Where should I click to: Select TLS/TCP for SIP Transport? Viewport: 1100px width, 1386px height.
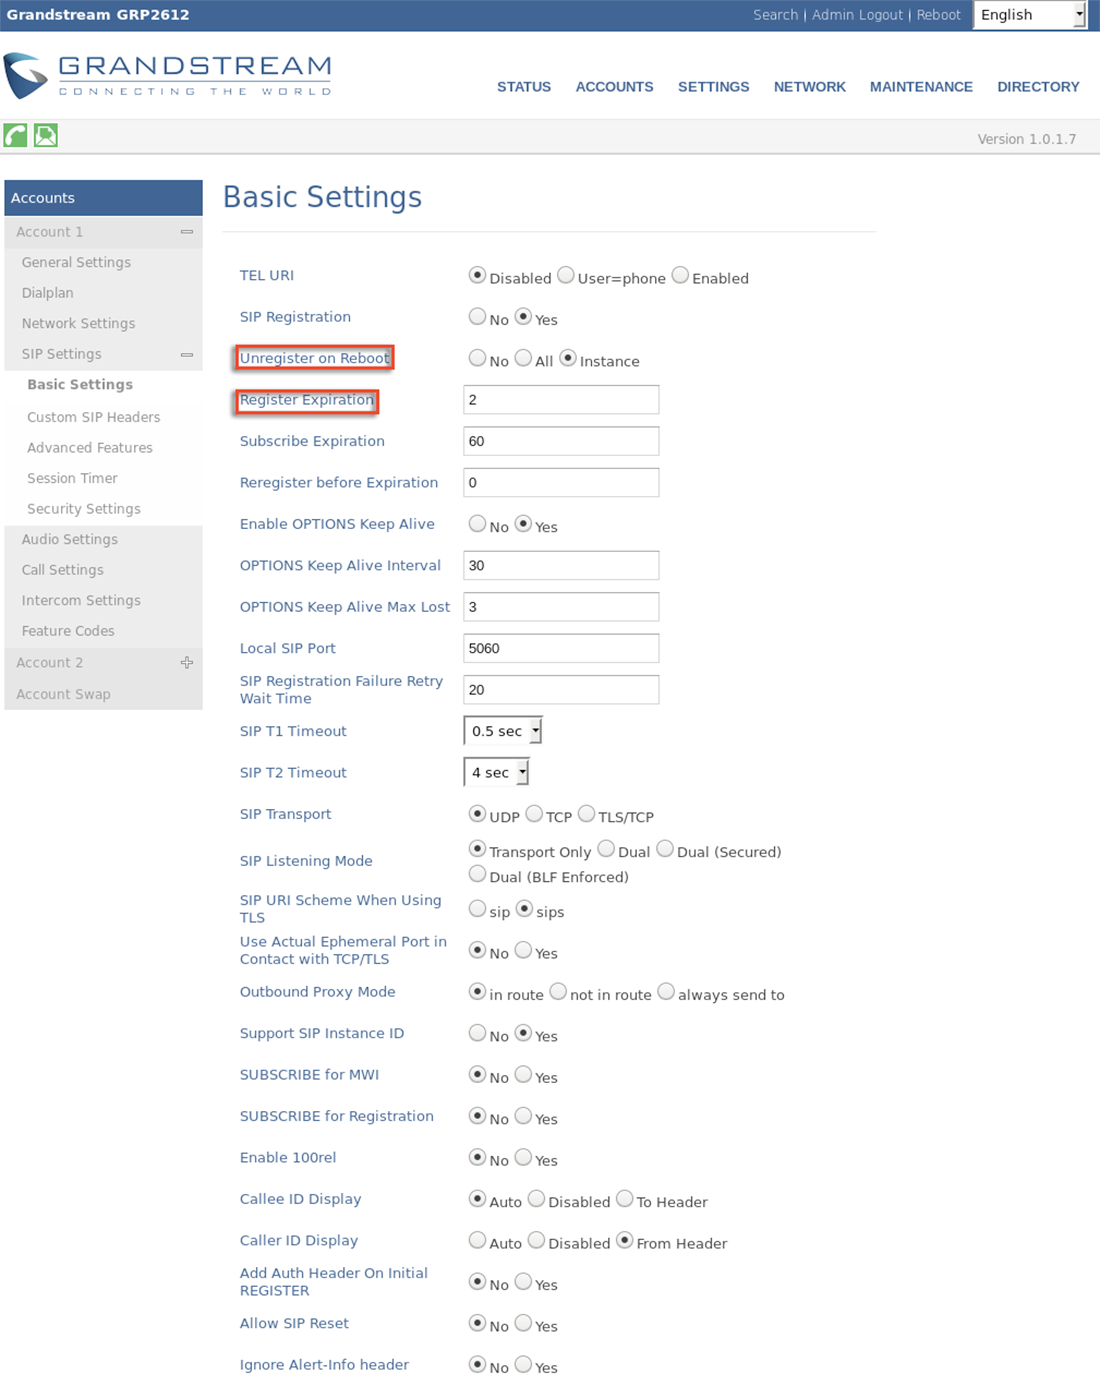click(x=587, y=814)
